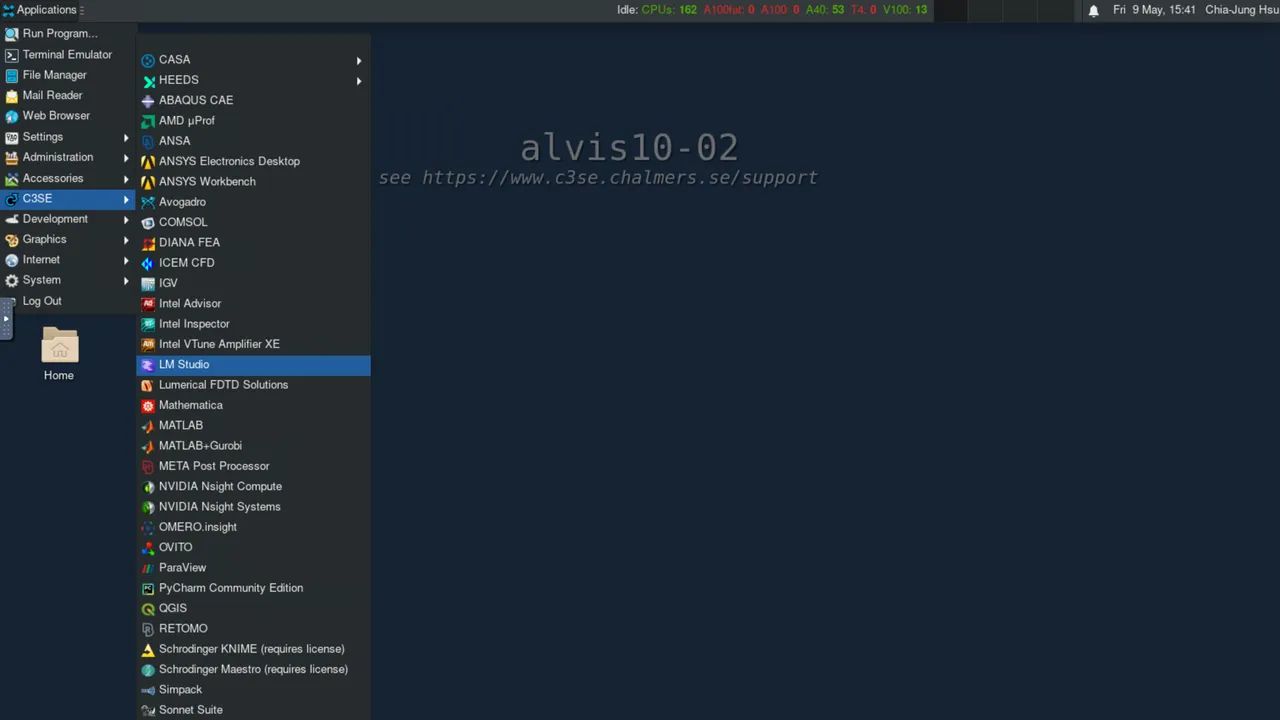Open File Manager from menu
Screen dimensions: 1280x720
(x=68, y=75)
